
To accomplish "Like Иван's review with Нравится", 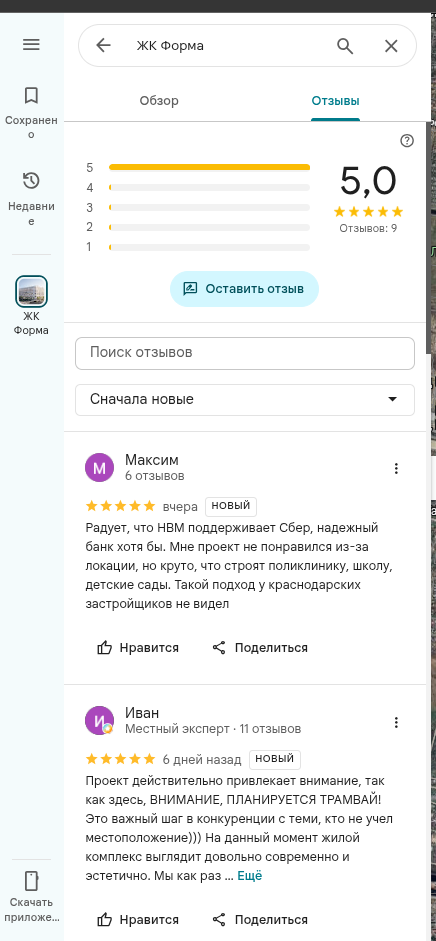I will coord(138,919).
